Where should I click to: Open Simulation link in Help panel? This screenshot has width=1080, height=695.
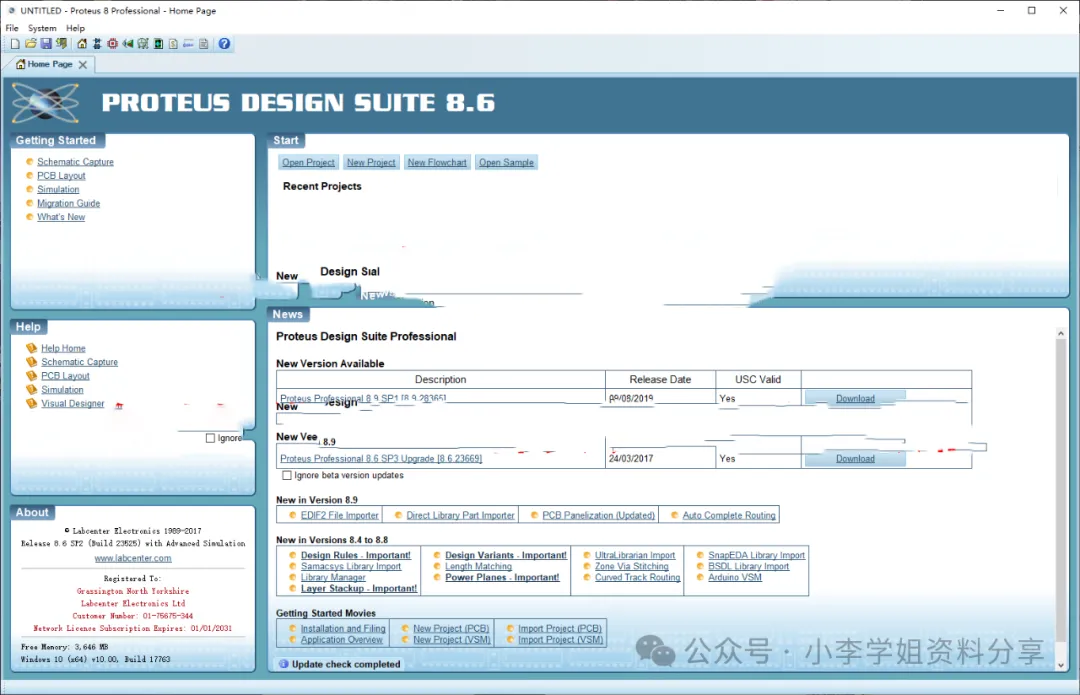click(62, 390)
